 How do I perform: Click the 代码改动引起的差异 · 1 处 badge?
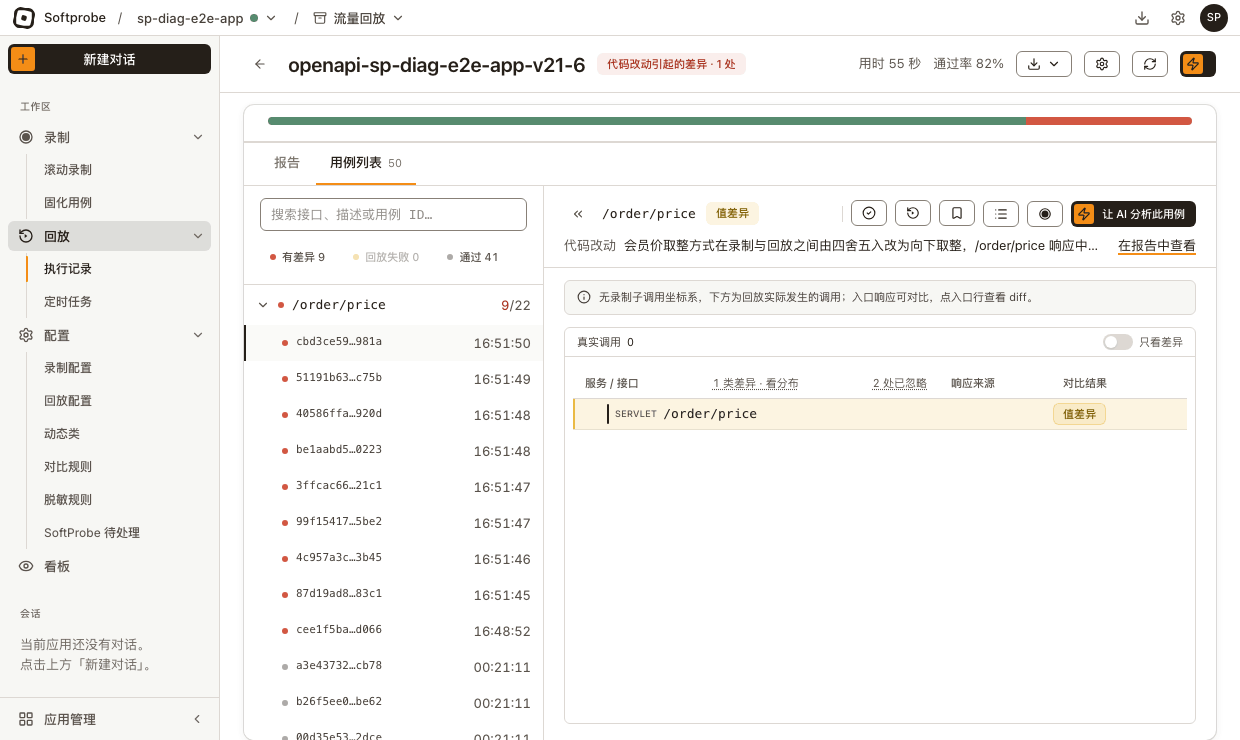tap(671, 64)
